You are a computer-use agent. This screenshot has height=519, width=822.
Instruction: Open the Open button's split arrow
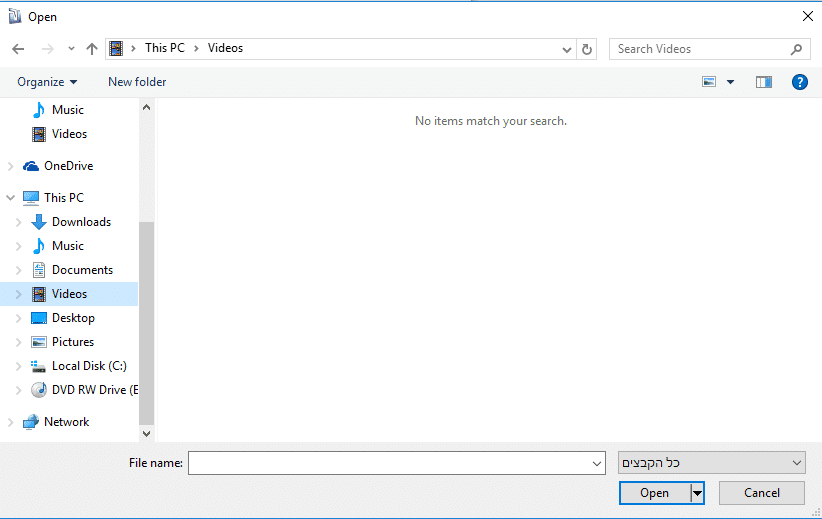[x=697, y=493]
